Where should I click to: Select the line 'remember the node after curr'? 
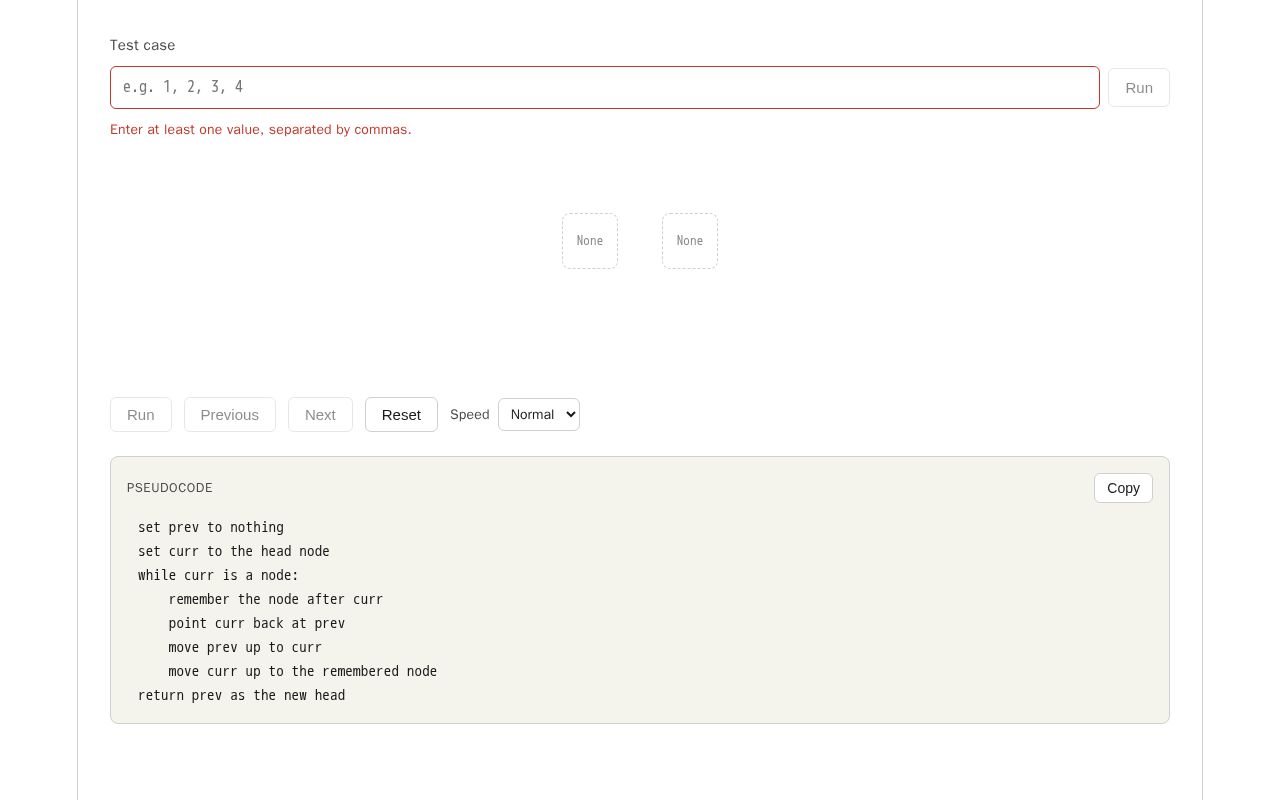(x=276, y=599)
